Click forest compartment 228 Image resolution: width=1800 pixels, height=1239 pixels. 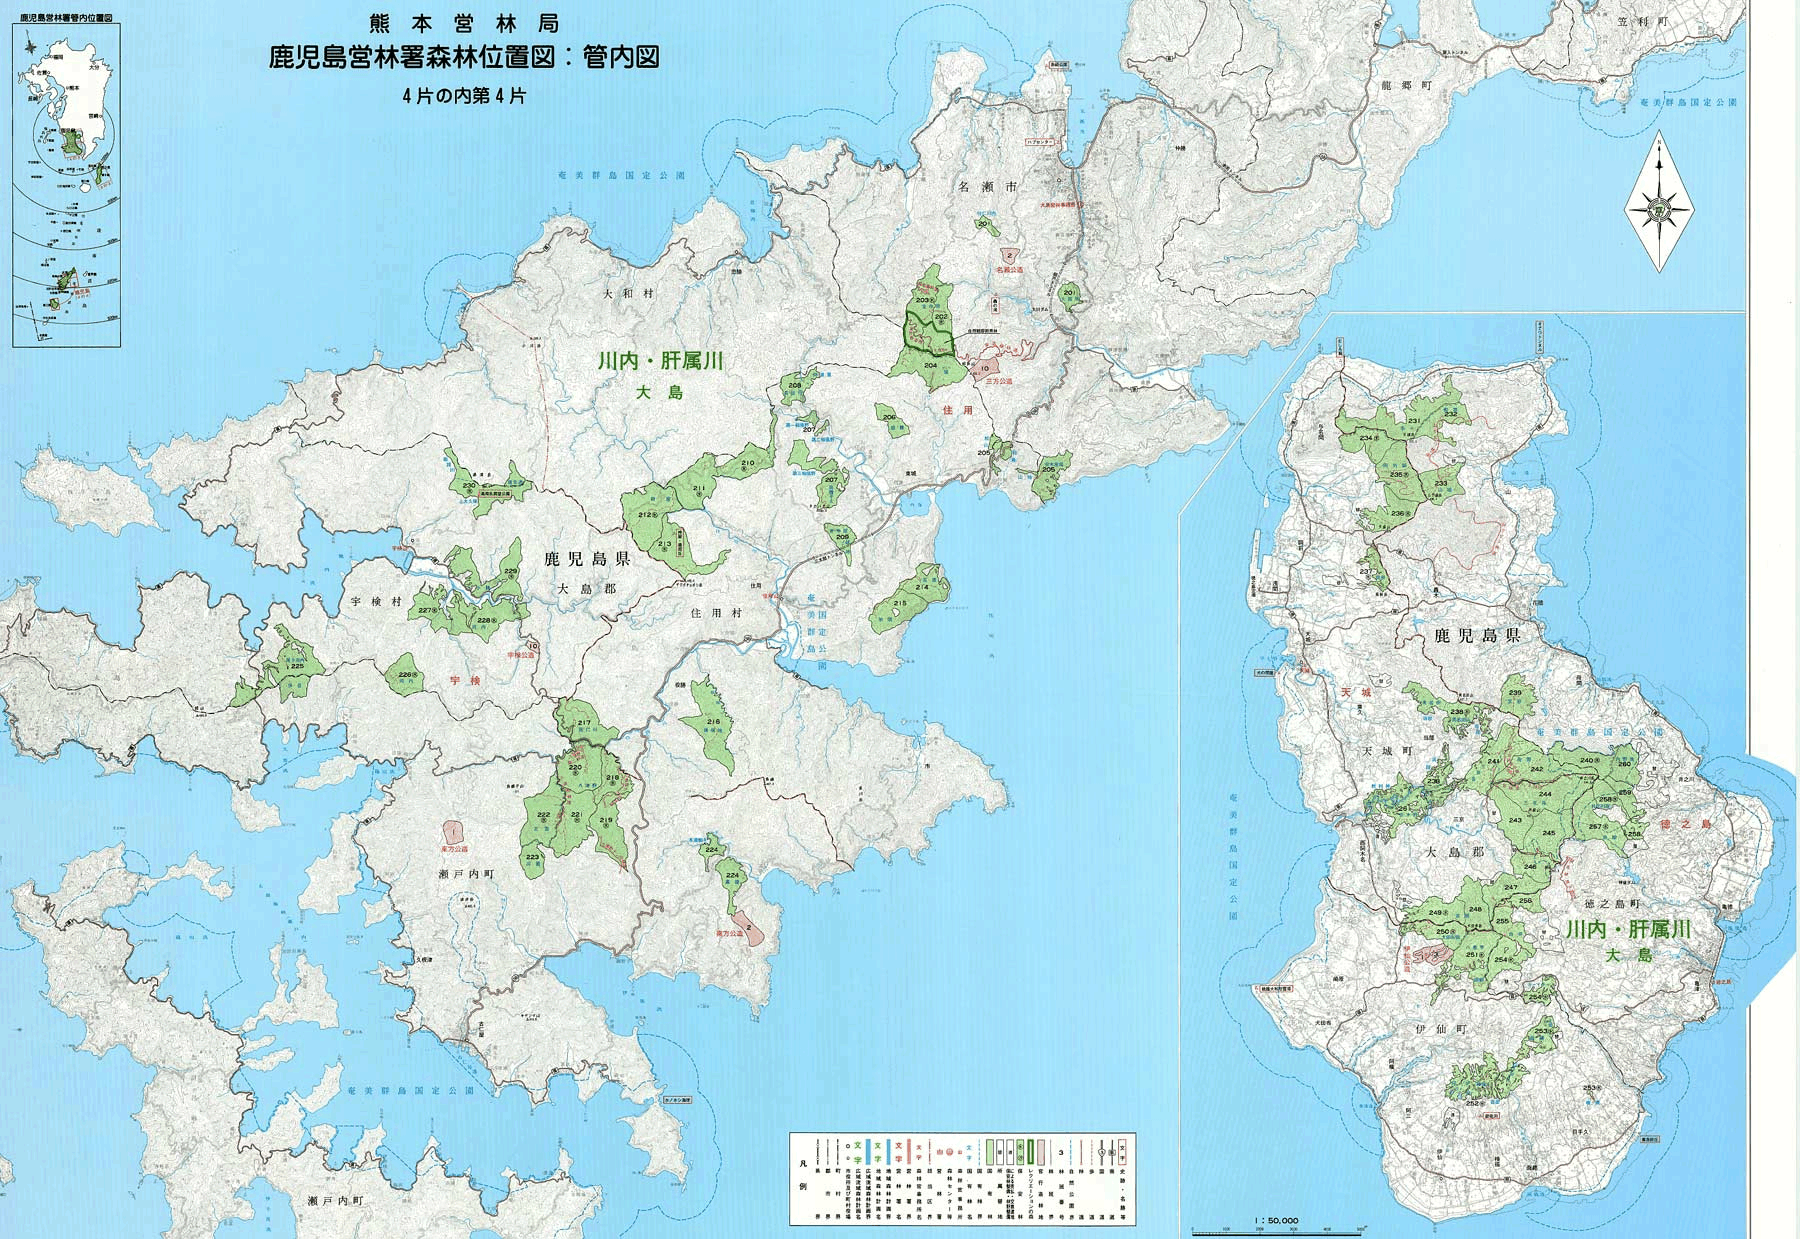(486, 620)
